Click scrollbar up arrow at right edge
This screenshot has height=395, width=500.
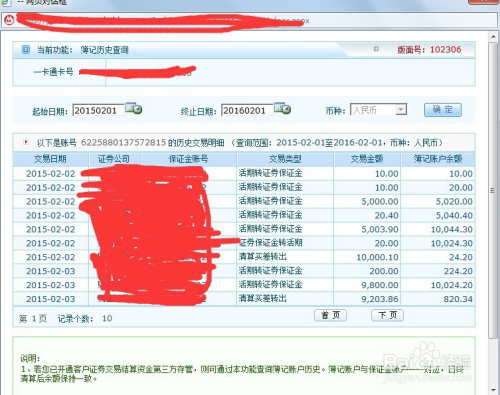click(493, 36)
